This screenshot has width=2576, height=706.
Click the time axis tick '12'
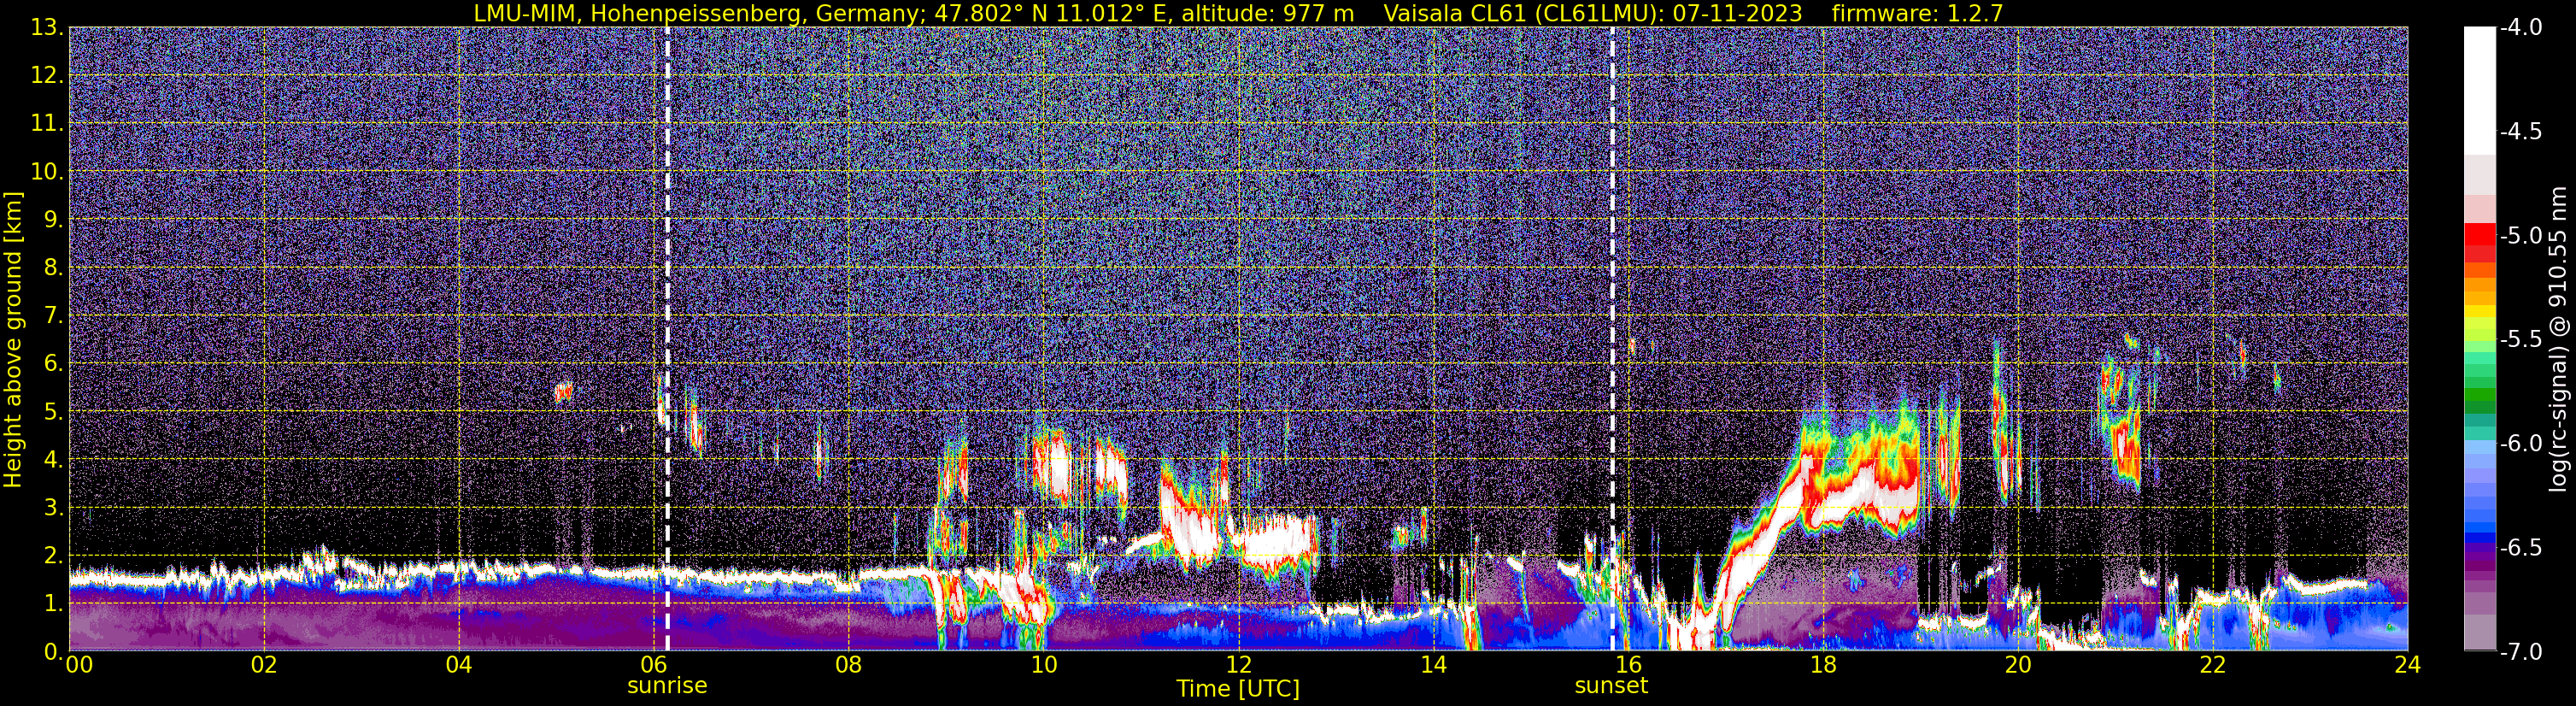click(x=1238, y=666)
